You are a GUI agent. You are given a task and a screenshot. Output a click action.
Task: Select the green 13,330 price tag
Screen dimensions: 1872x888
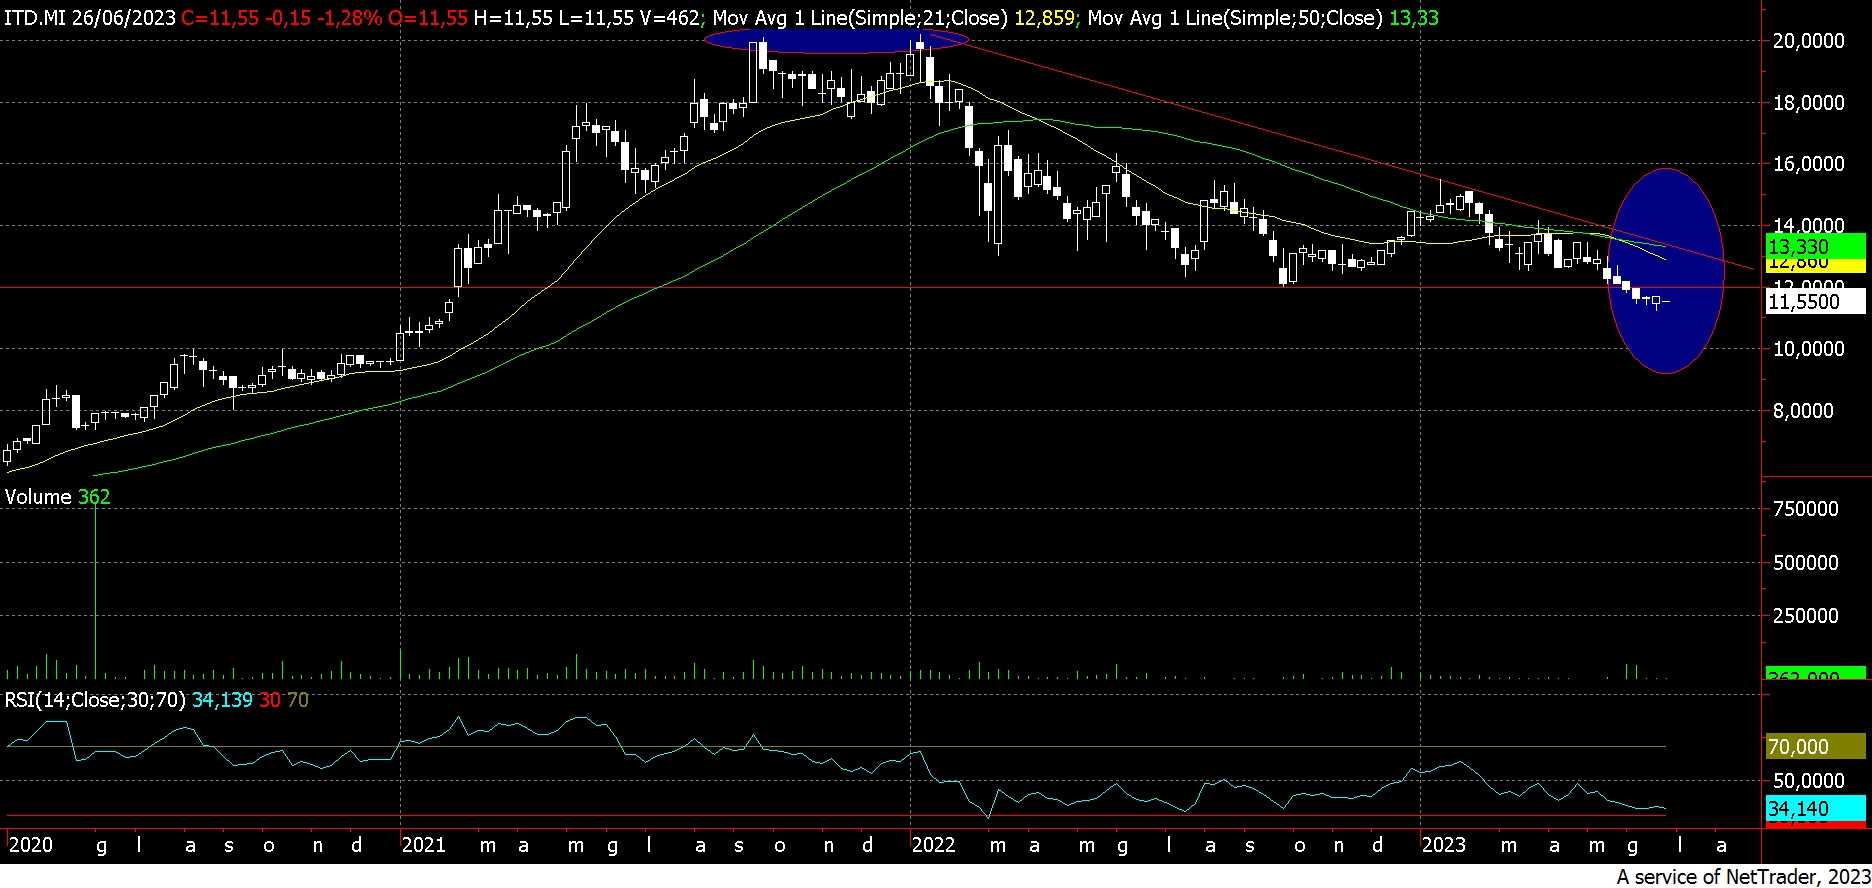coord(1816,246)
